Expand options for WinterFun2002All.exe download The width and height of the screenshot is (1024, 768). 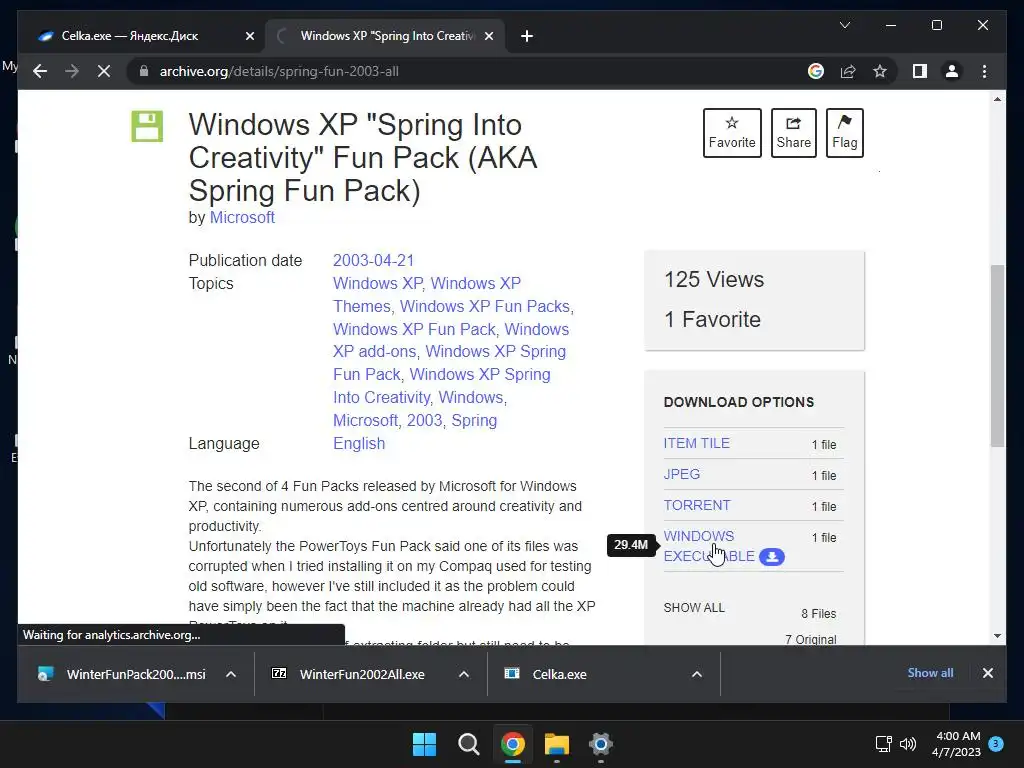(464, 675)
